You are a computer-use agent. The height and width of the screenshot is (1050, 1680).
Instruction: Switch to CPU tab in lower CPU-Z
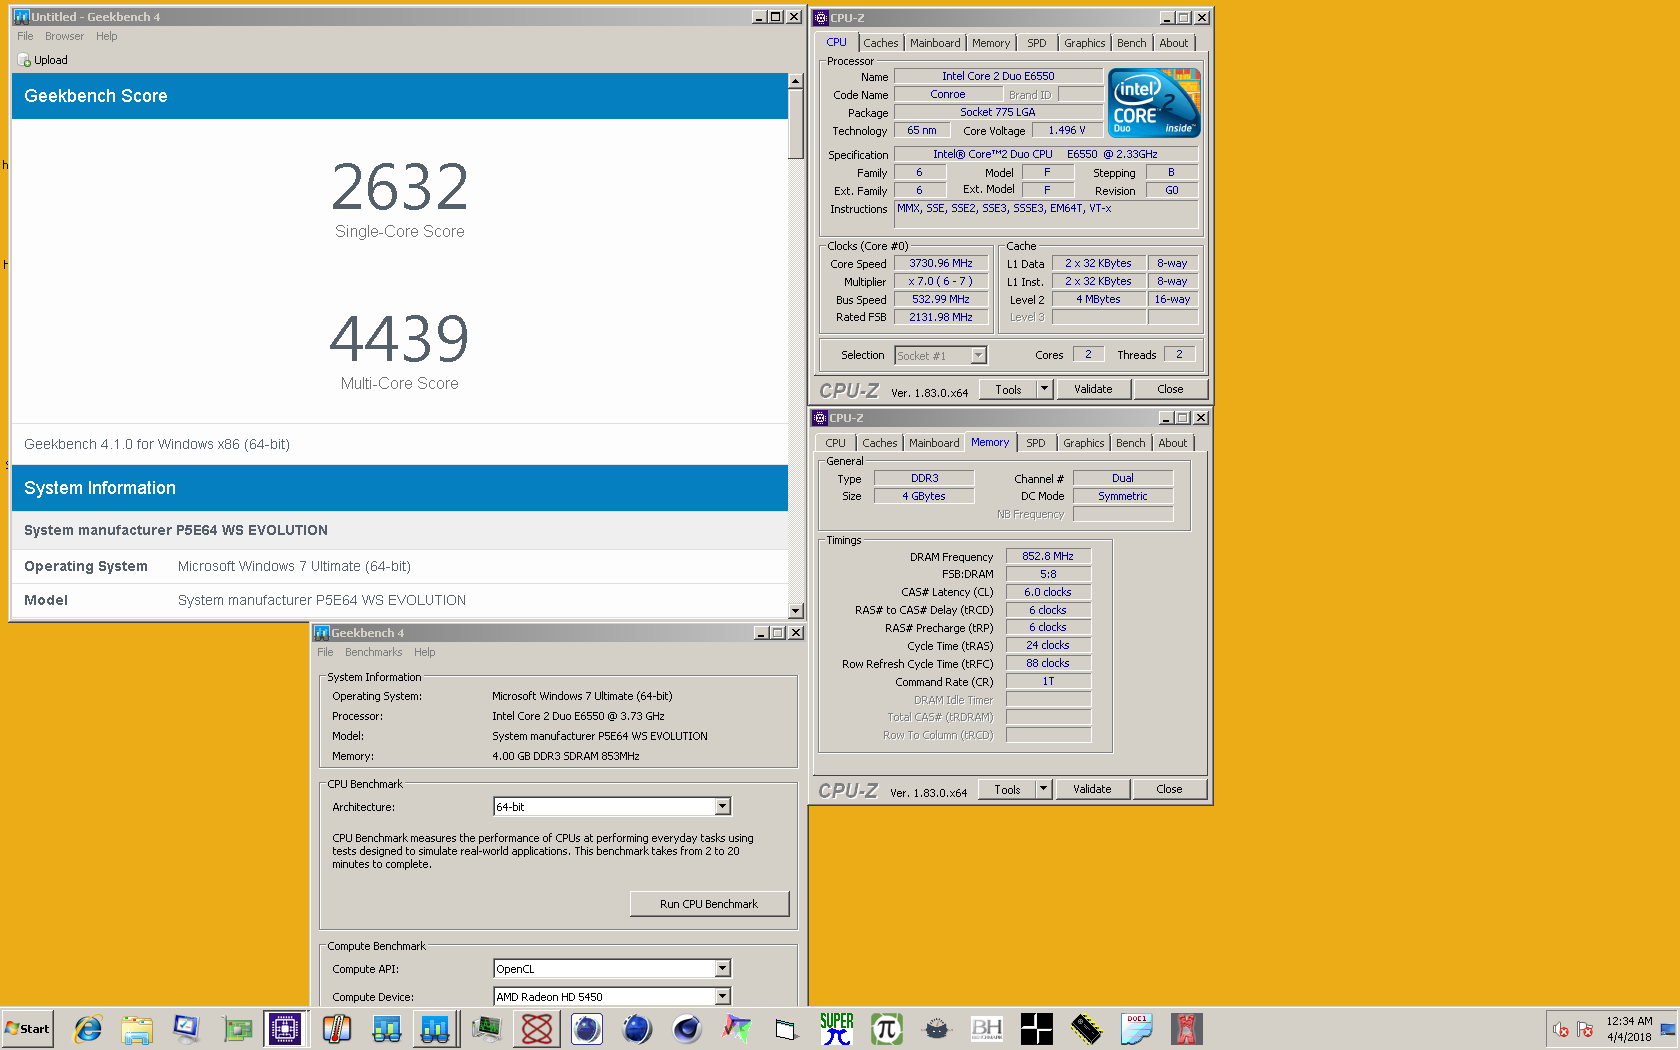835,443
